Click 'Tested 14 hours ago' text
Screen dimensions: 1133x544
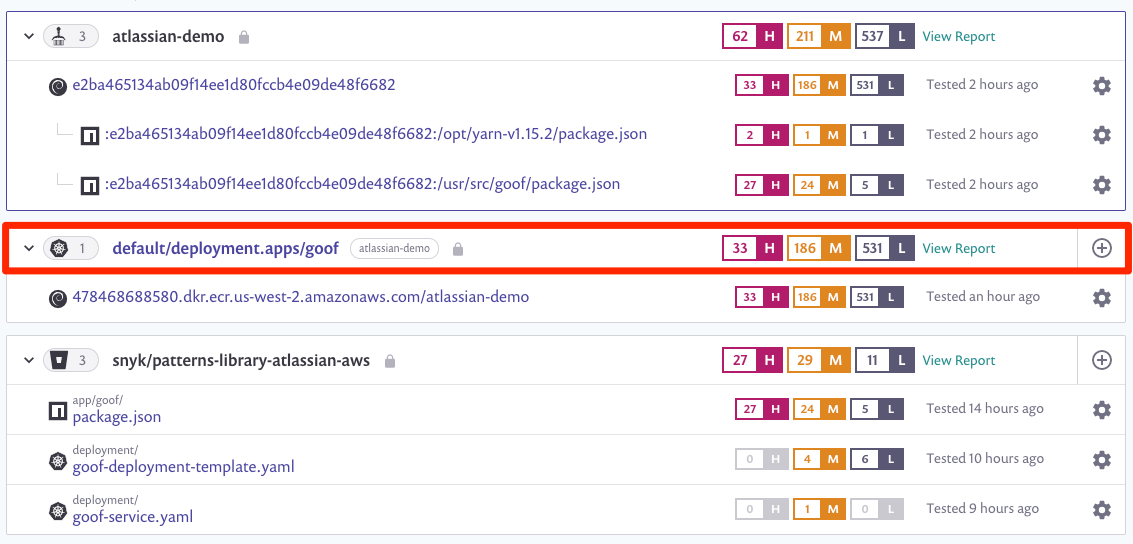pyautogui.click(x=986, y=409)
